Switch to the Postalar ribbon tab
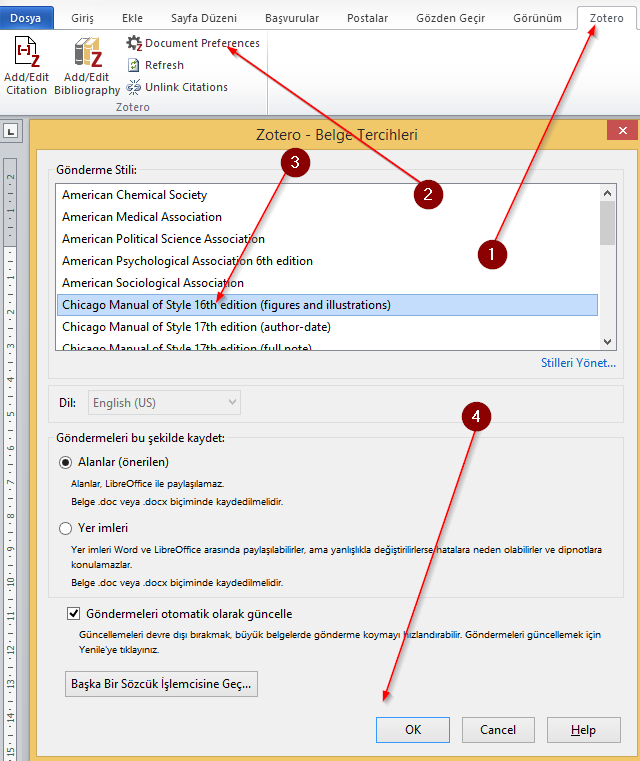Screen dimensions: 640x761 [367, 18]
